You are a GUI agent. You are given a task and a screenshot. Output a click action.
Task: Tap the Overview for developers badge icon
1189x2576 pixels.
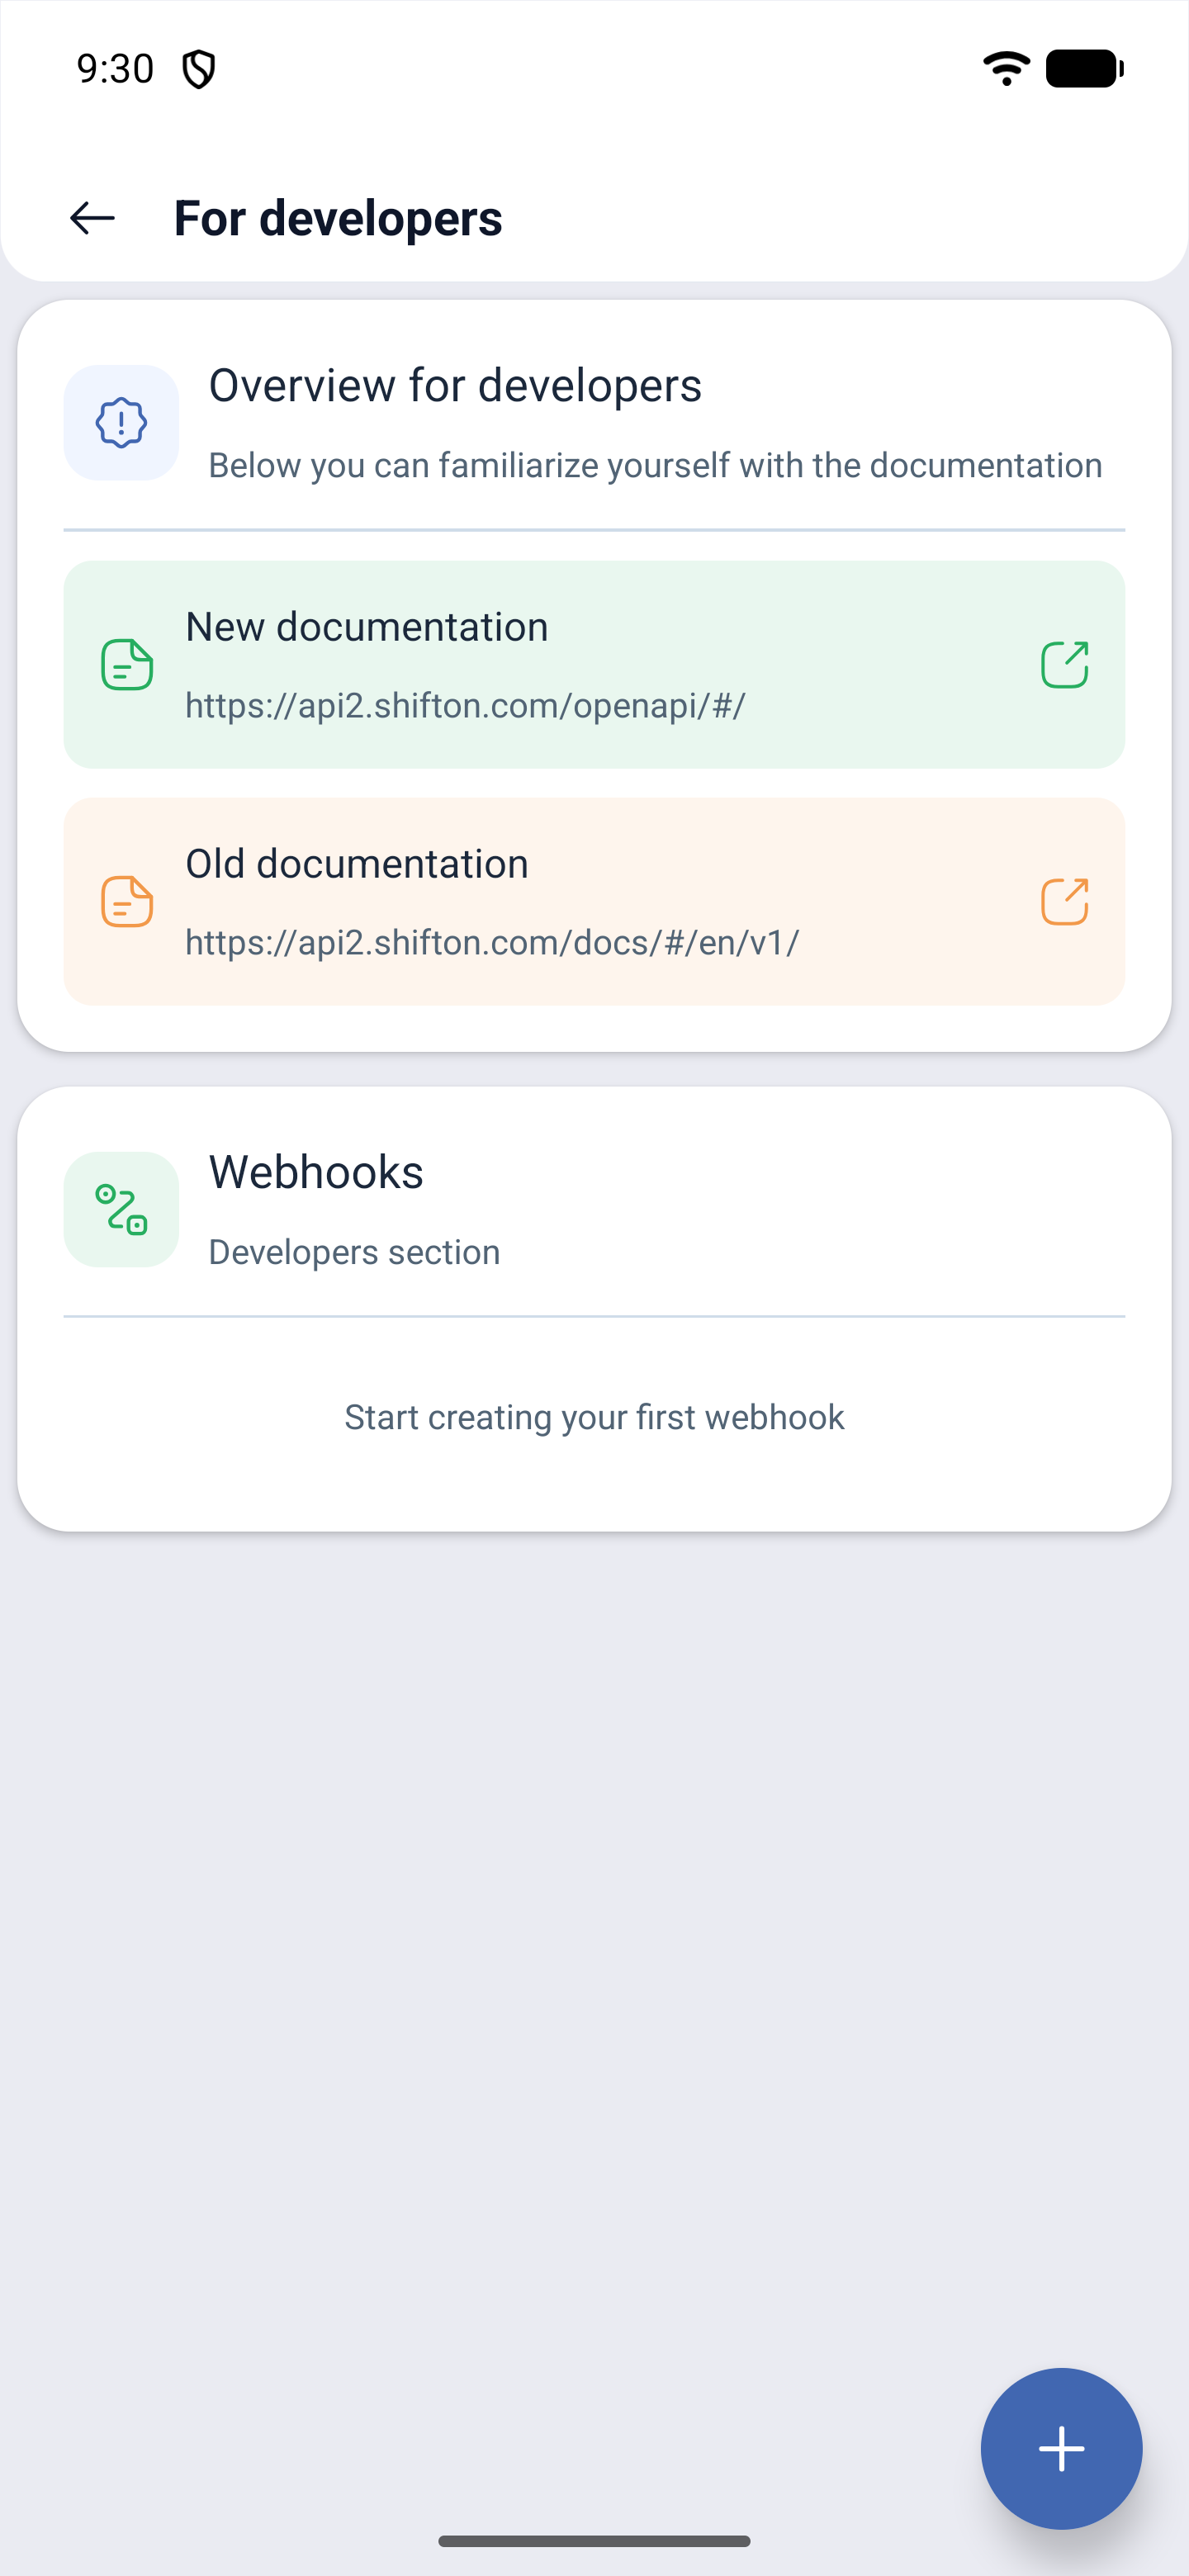tap(121, 422)
